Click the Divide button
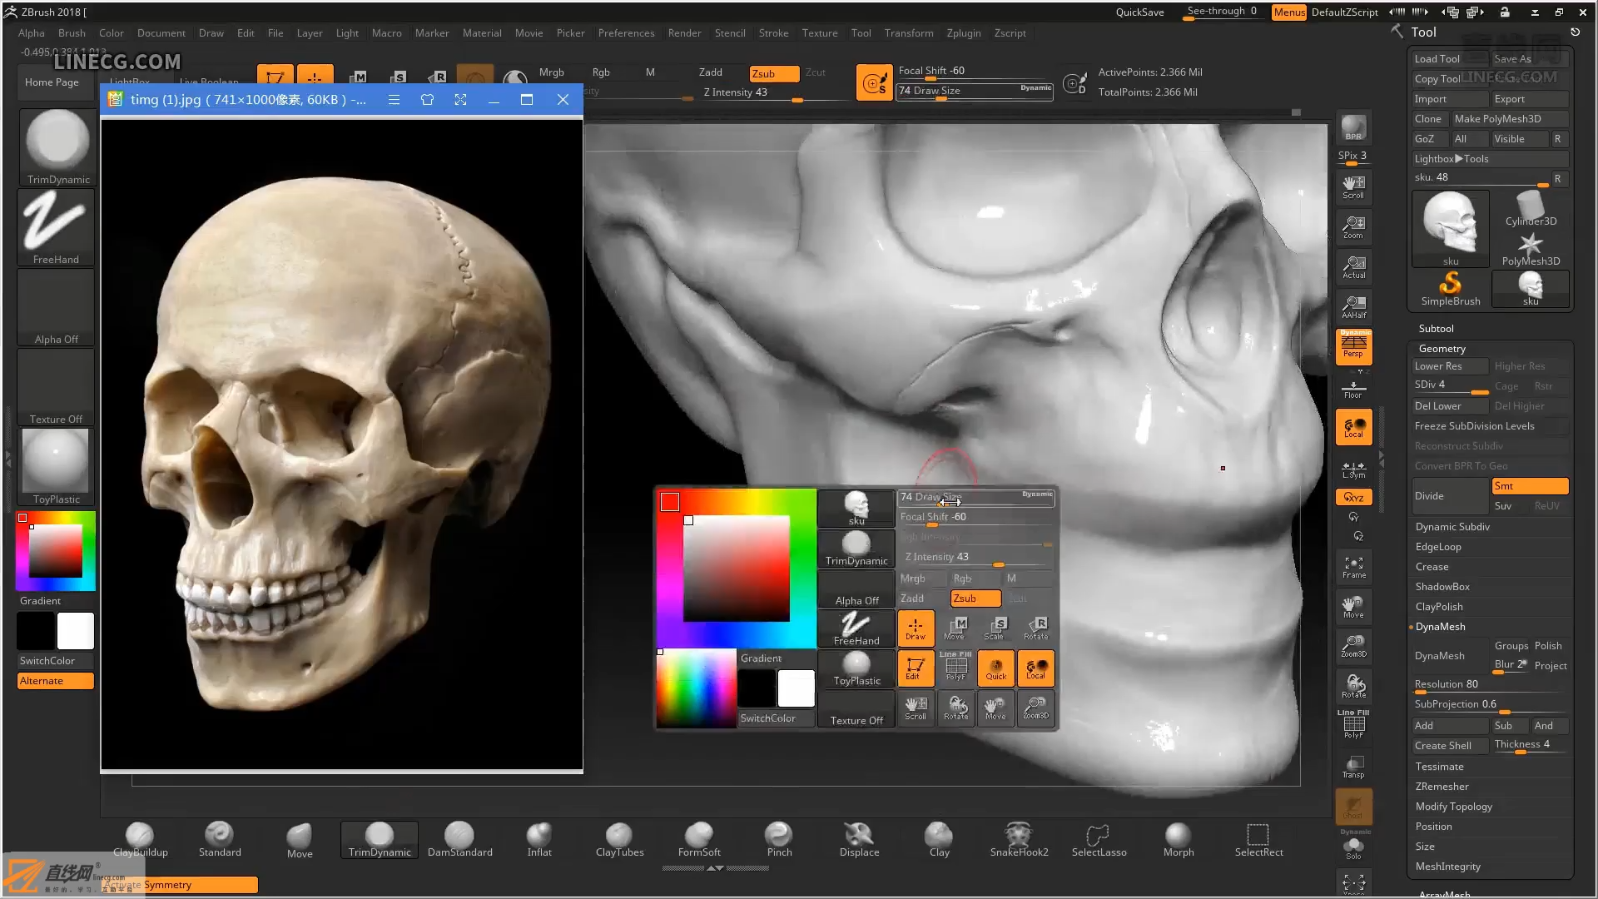 click(1450, 496)
